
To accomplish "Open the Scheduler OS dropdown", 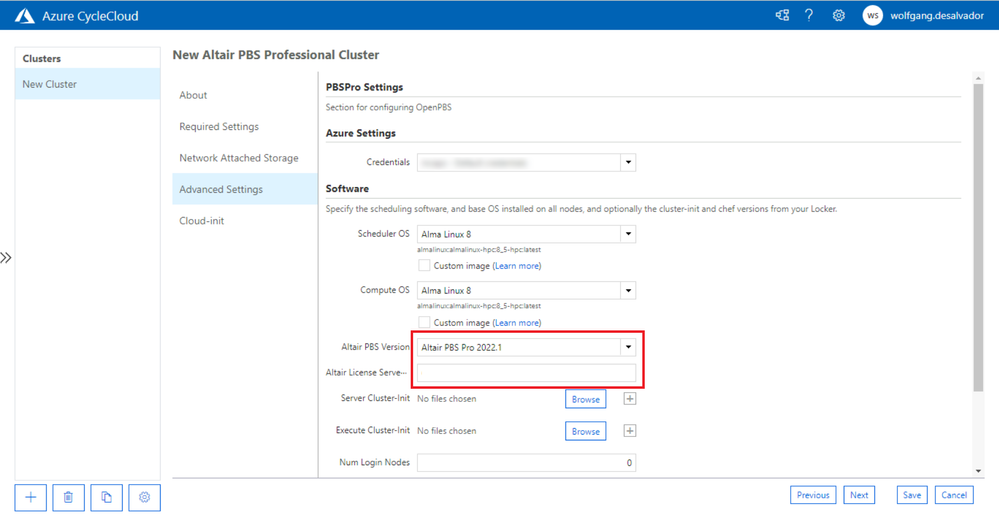I will (x=628, y=234).
